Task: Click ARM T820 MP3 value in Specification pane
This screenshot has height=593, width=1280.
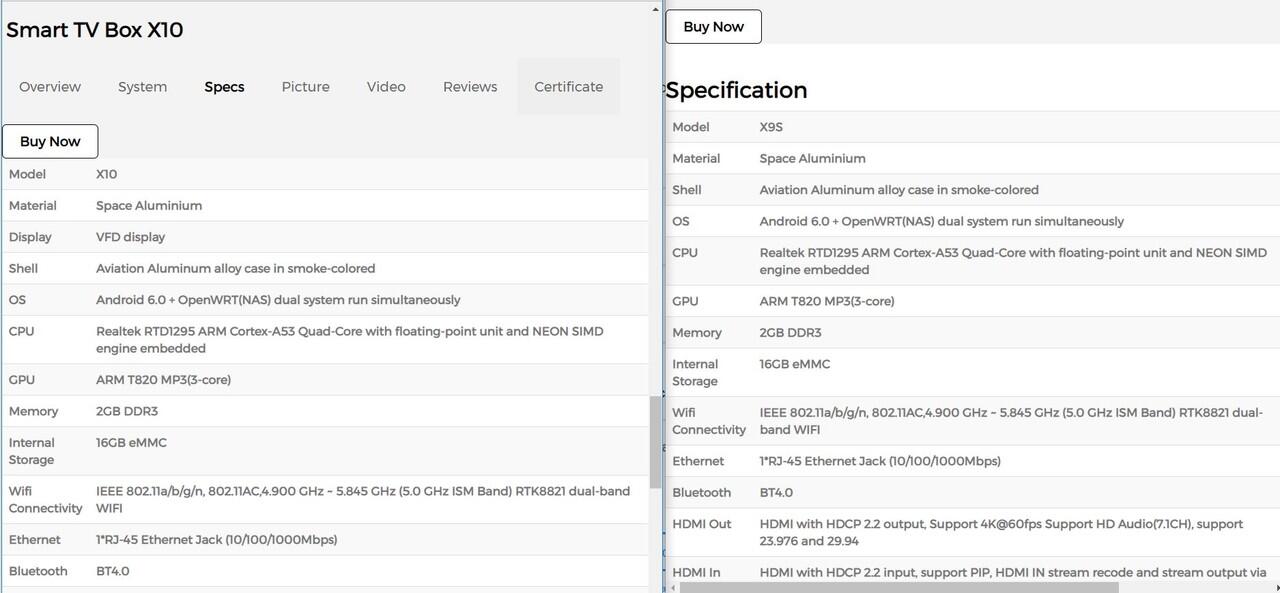Action: pos(827,301)
